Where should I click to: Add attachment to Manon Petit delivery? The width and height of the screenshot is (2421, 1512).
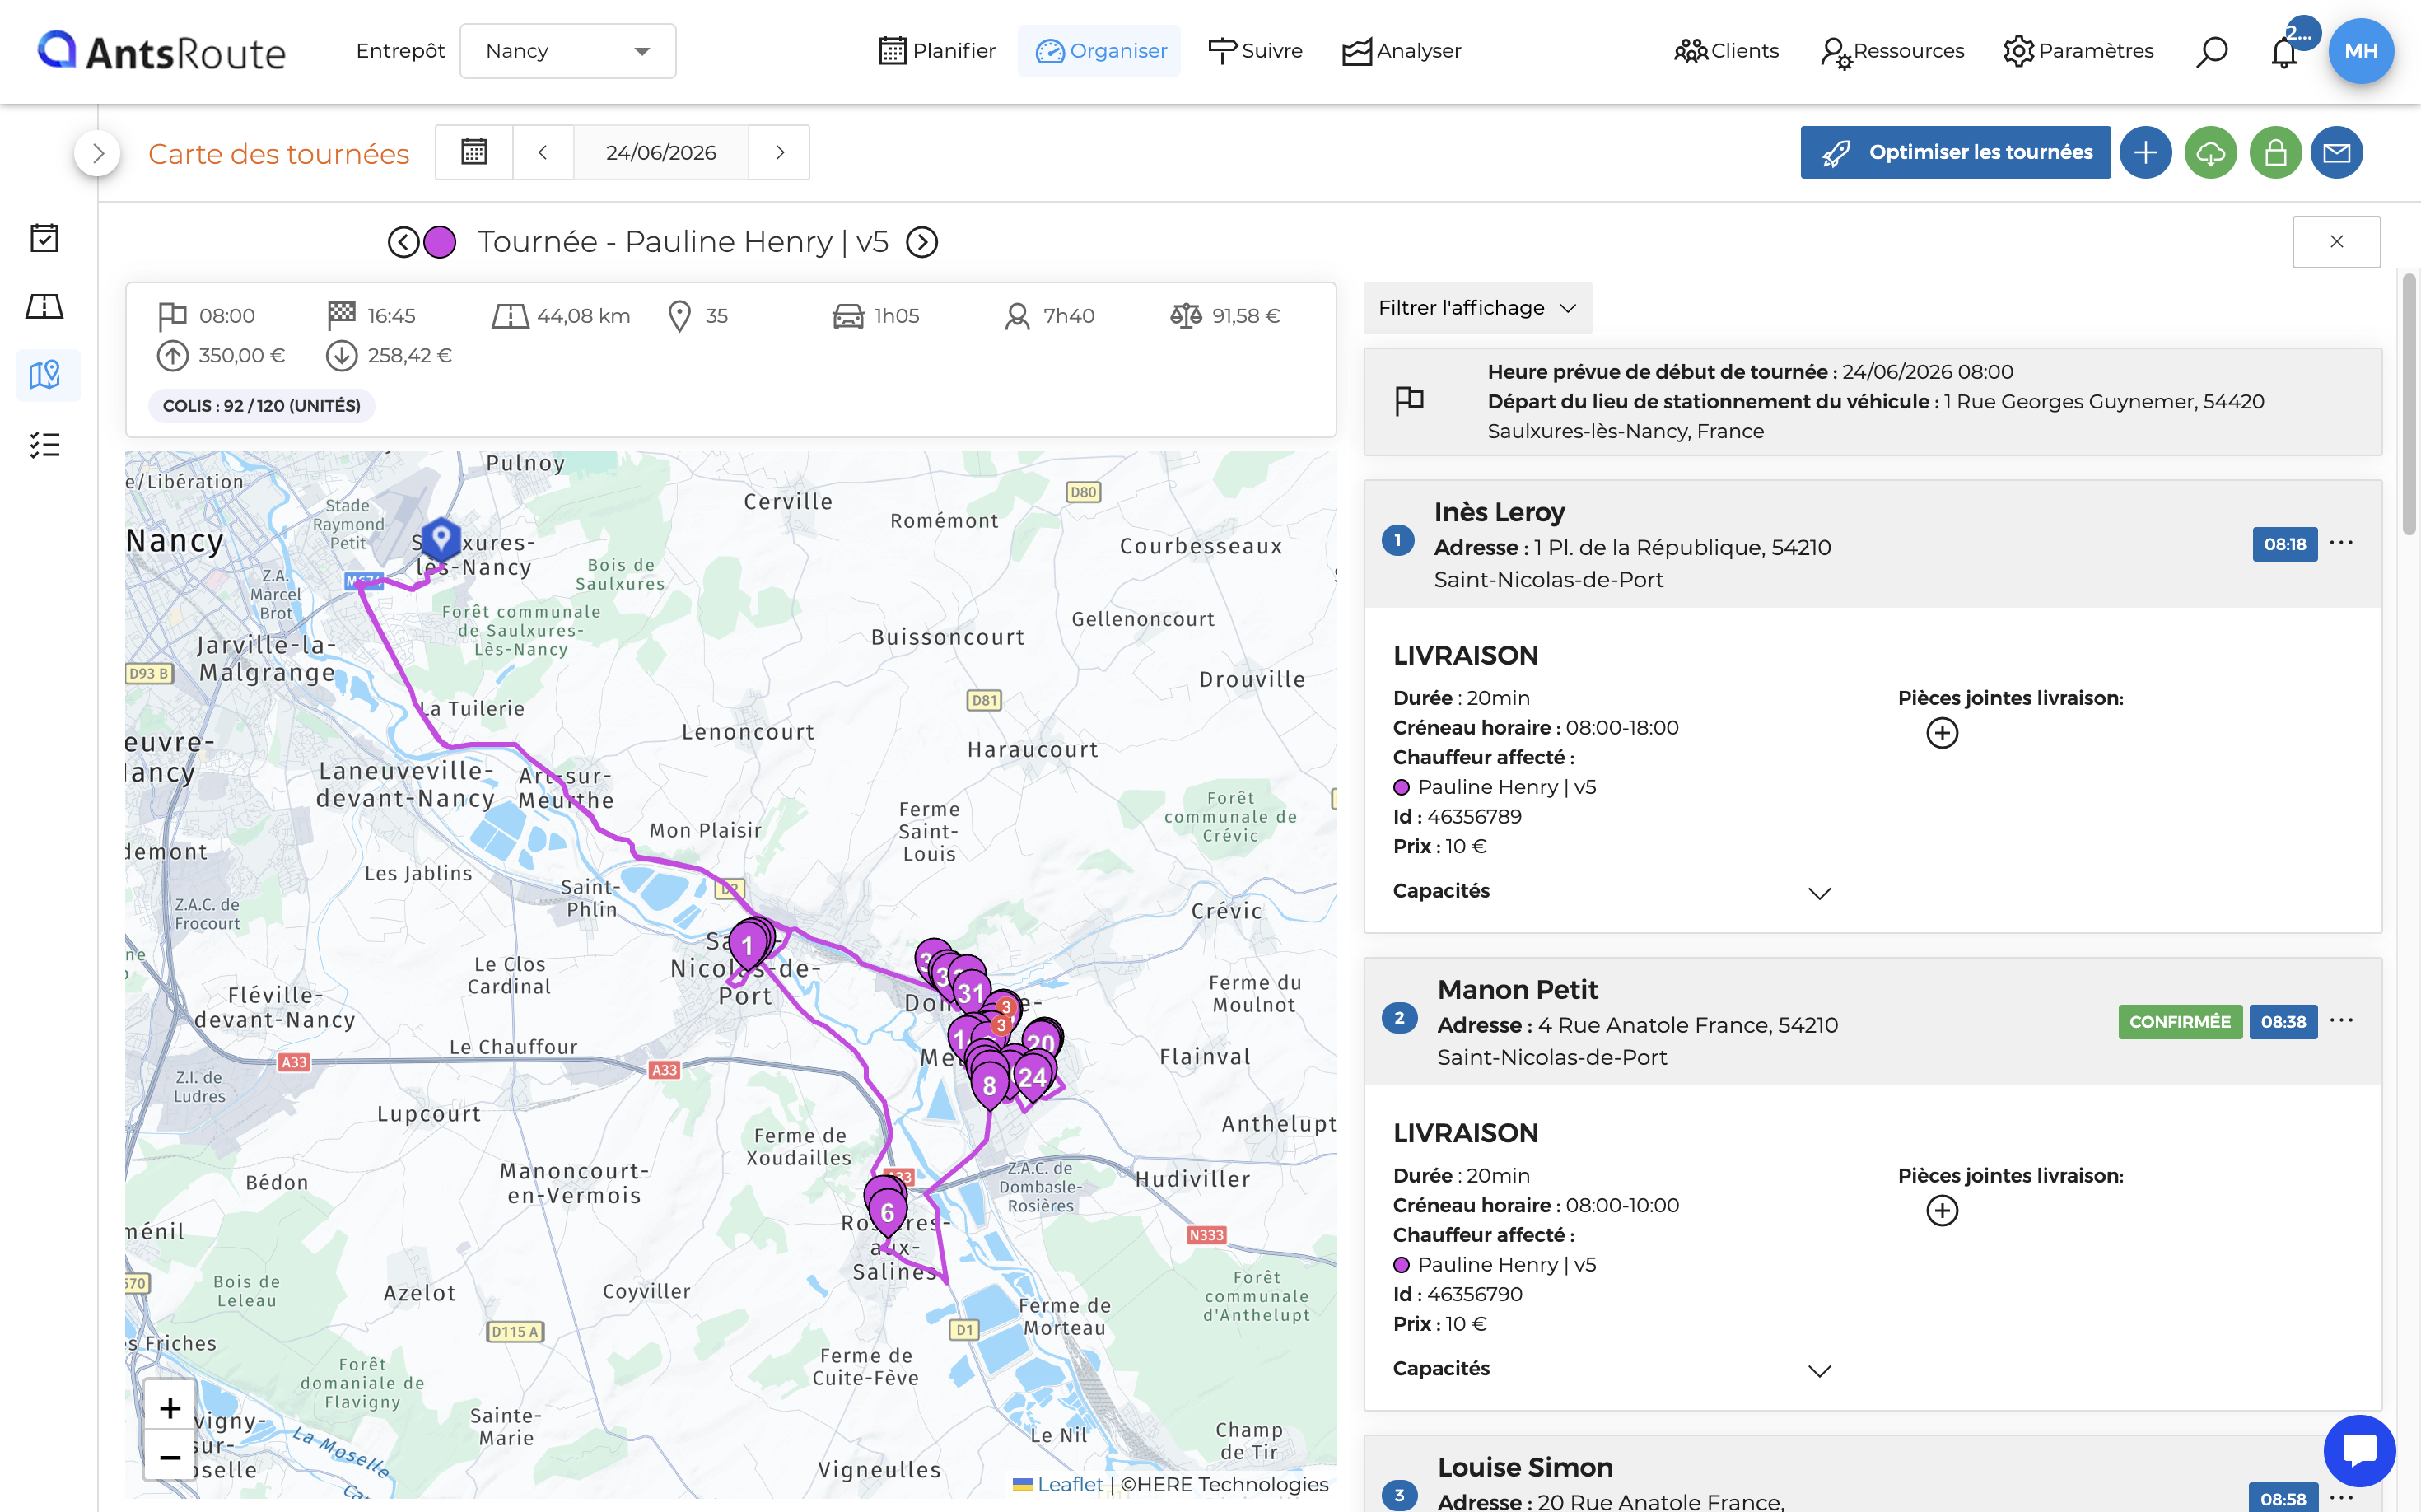[1942, 1211]
